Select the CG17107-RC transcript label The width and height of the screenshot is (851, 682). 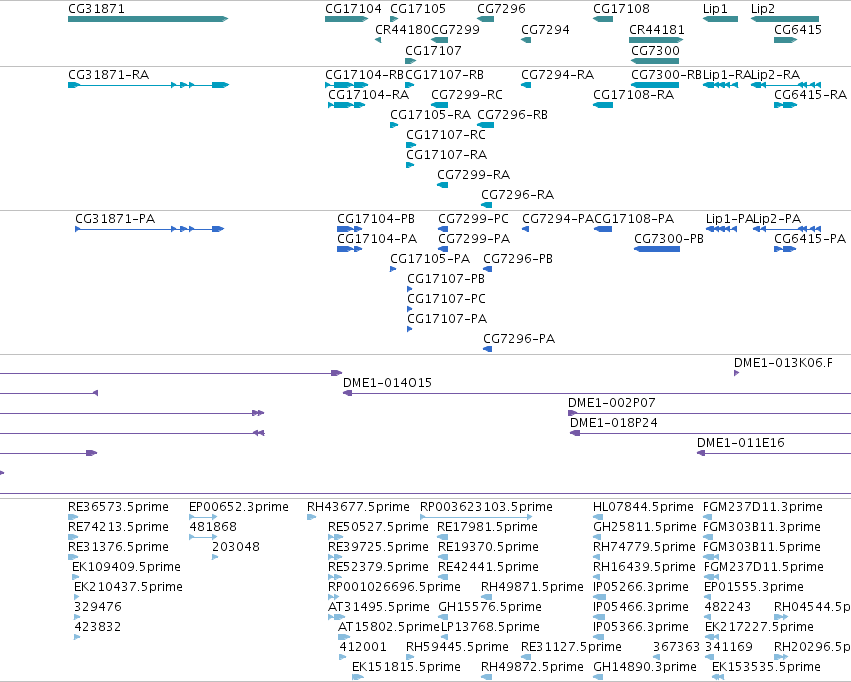tap(446, 135)
